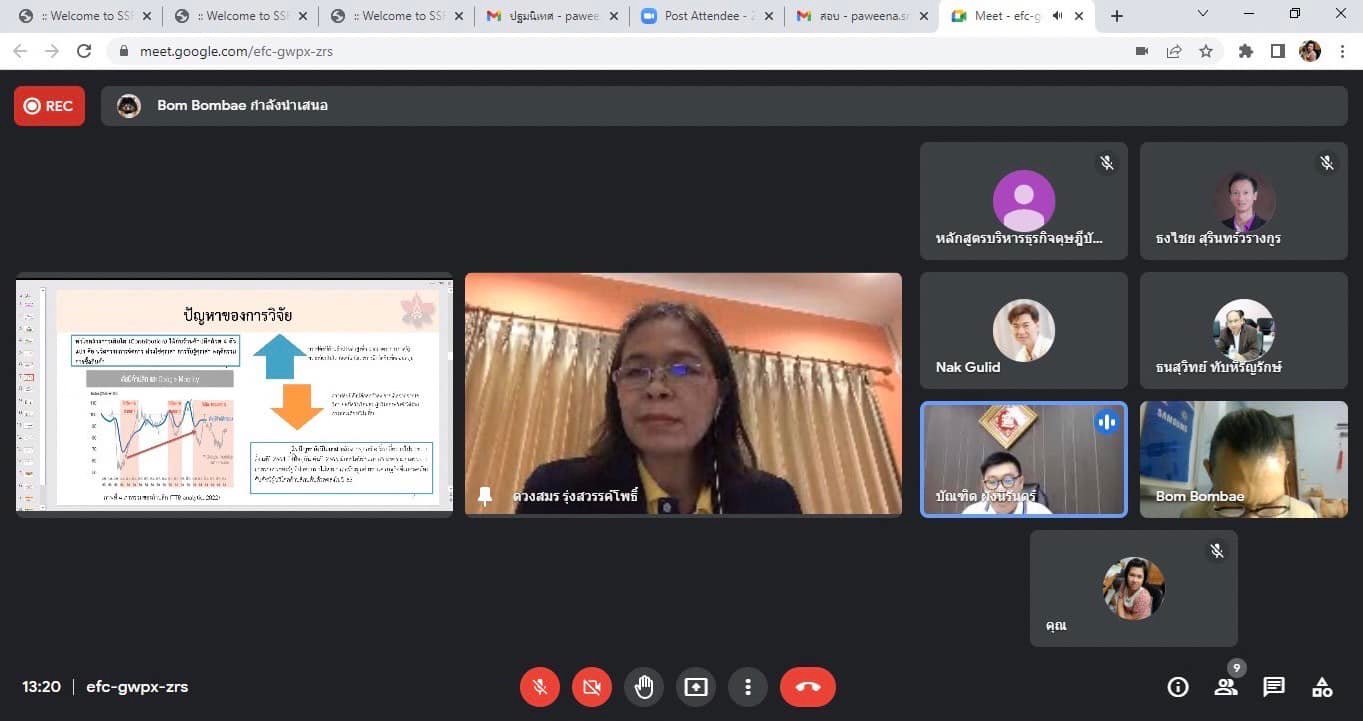Click the red REC recording indicator

pyautogui.click(x=49, y=106)
